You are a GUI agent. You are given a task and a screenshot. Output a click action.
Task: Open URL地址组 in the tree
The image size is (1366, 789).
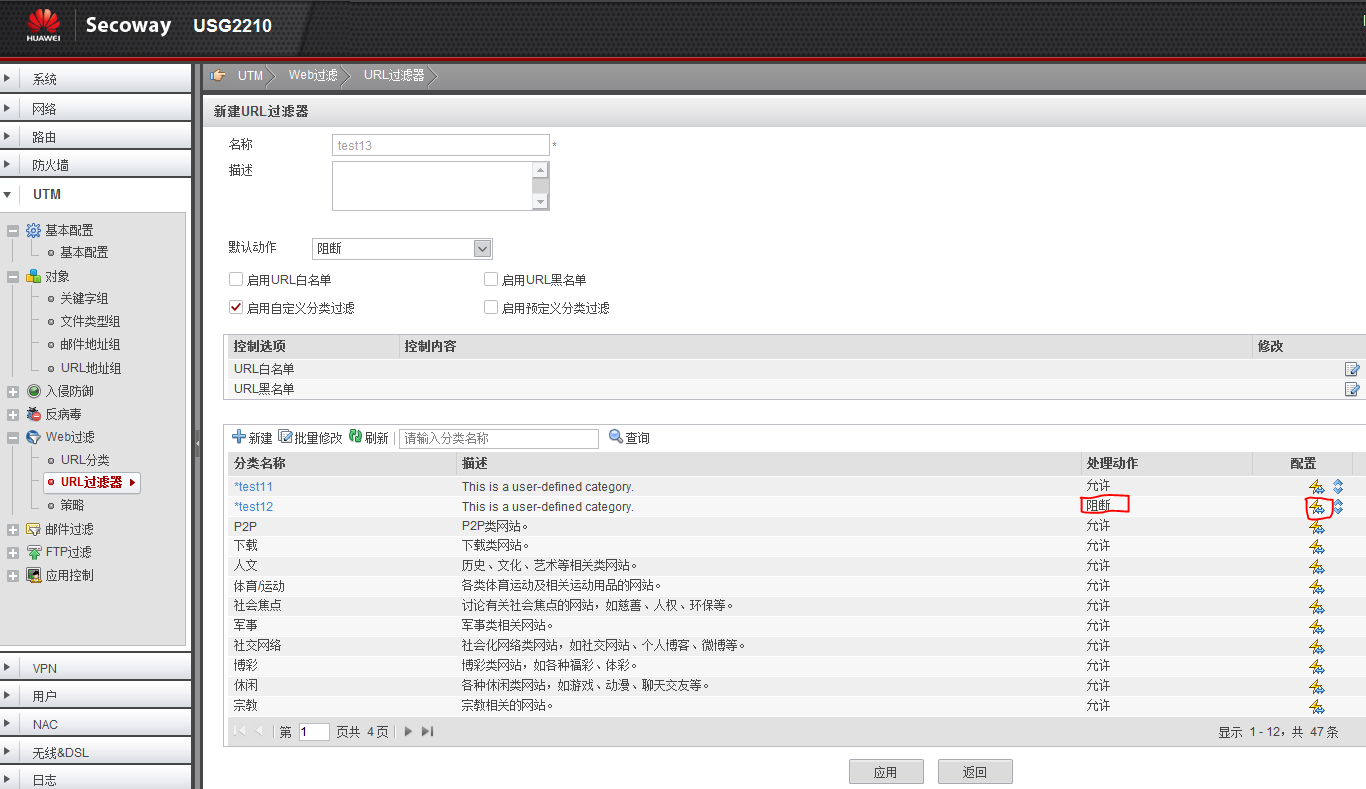click(x=91, y=368)
